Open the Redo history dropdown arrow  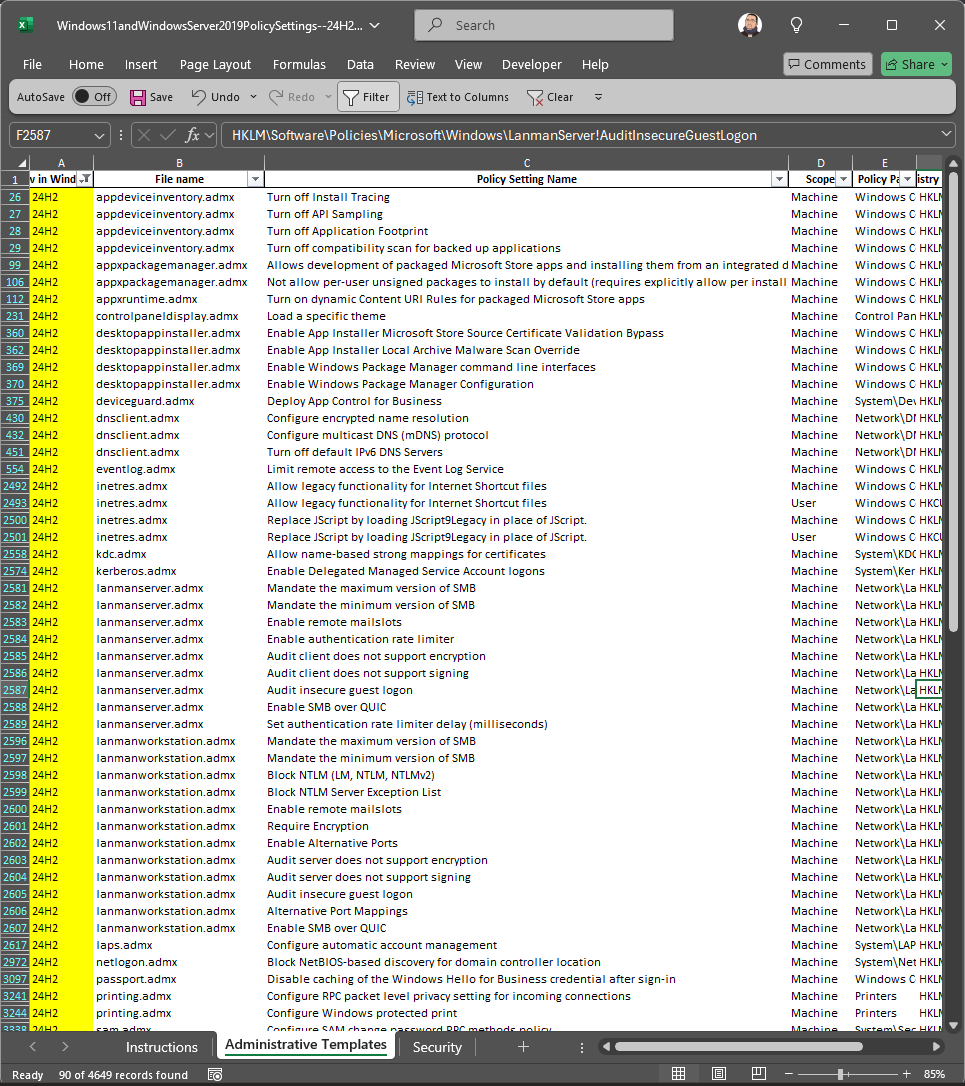[328, 97]
